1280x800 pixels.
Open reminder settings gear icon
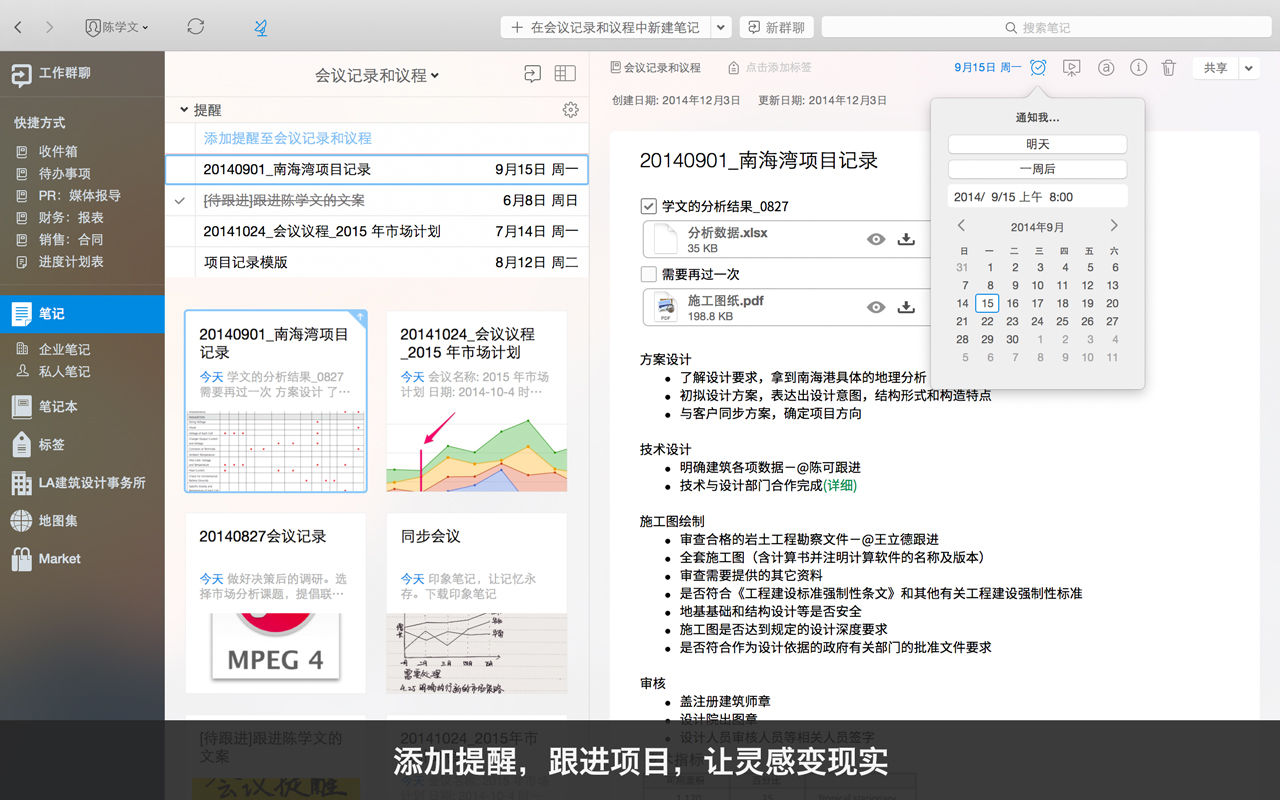coord(570,110)
